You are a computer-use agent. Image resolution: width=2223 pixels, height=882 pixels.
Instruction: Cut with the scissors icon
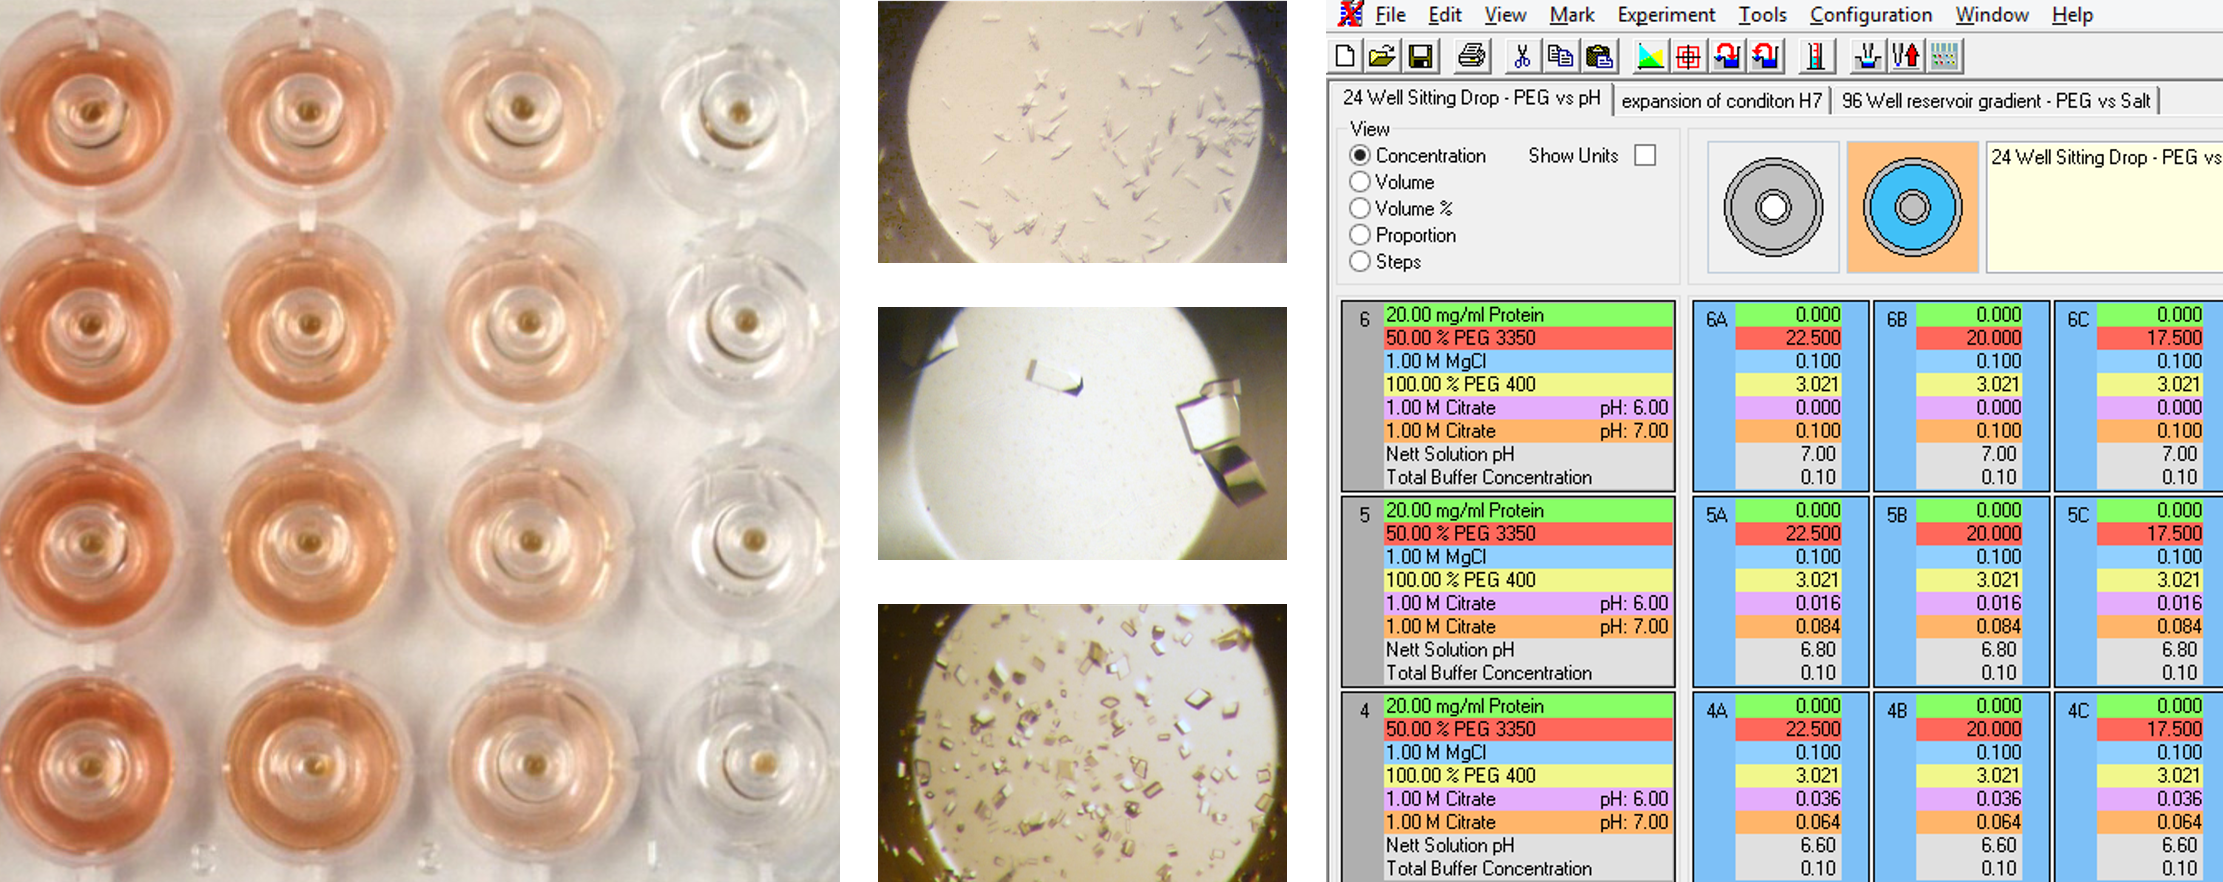1522,56
